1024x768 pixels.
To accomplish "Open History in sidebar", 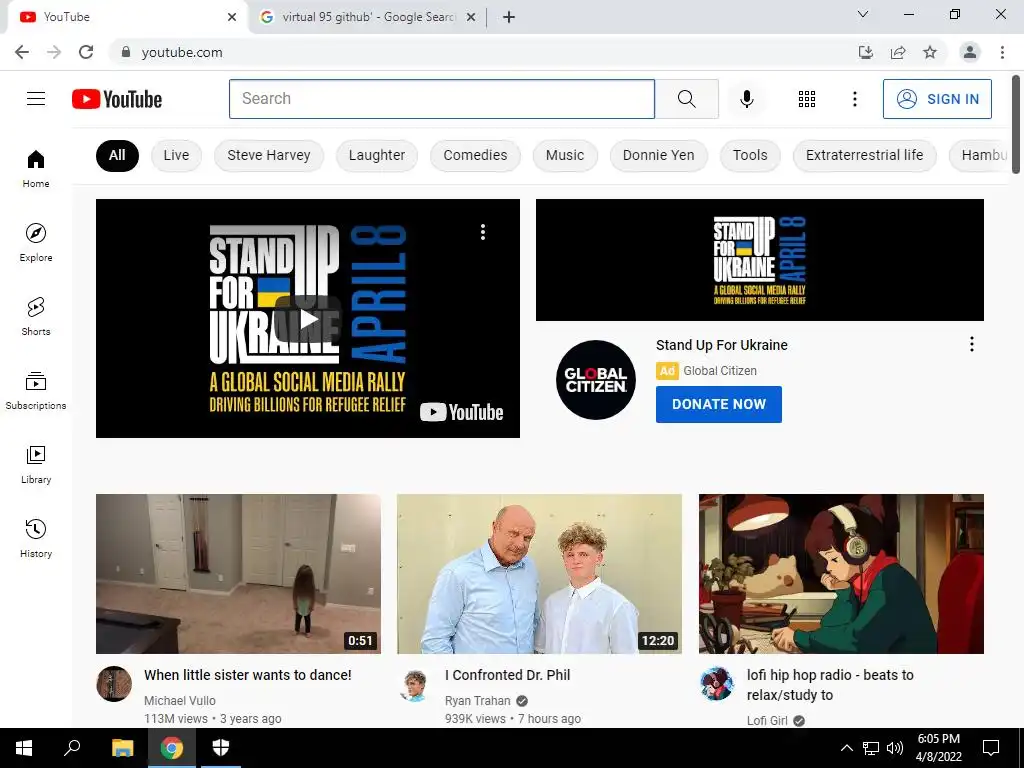I will (x=36, y=538).
